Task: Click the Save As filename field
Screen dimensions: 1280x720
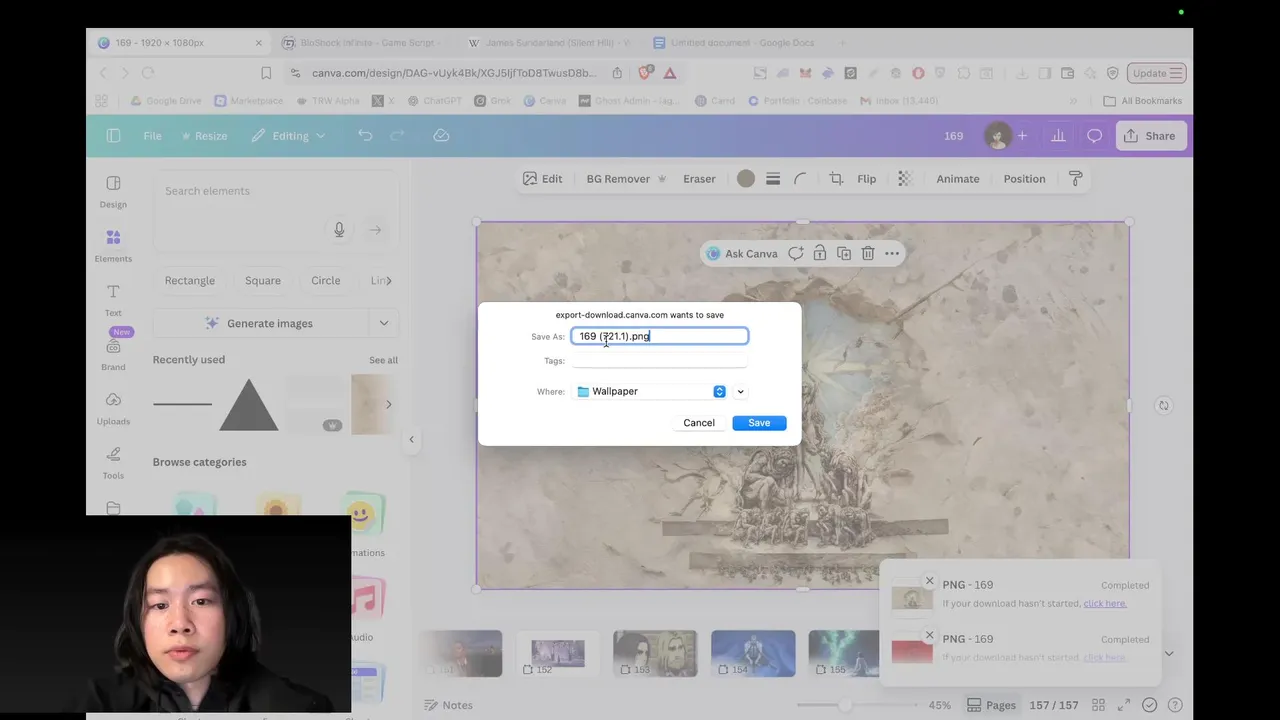Action: coord(659,336)
